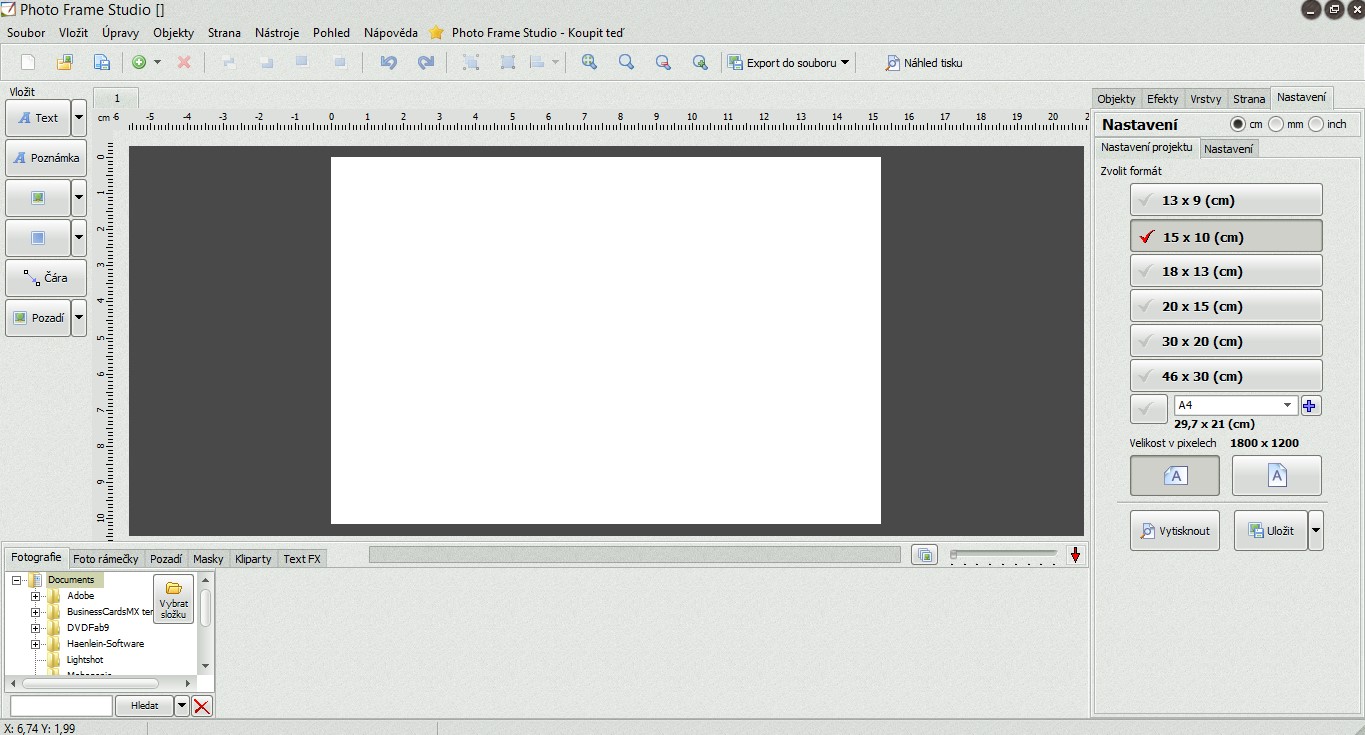The width and height of the screenshot is (1365, 735).
Task: Select the inch unit radio button
Action: point(1316,124)
